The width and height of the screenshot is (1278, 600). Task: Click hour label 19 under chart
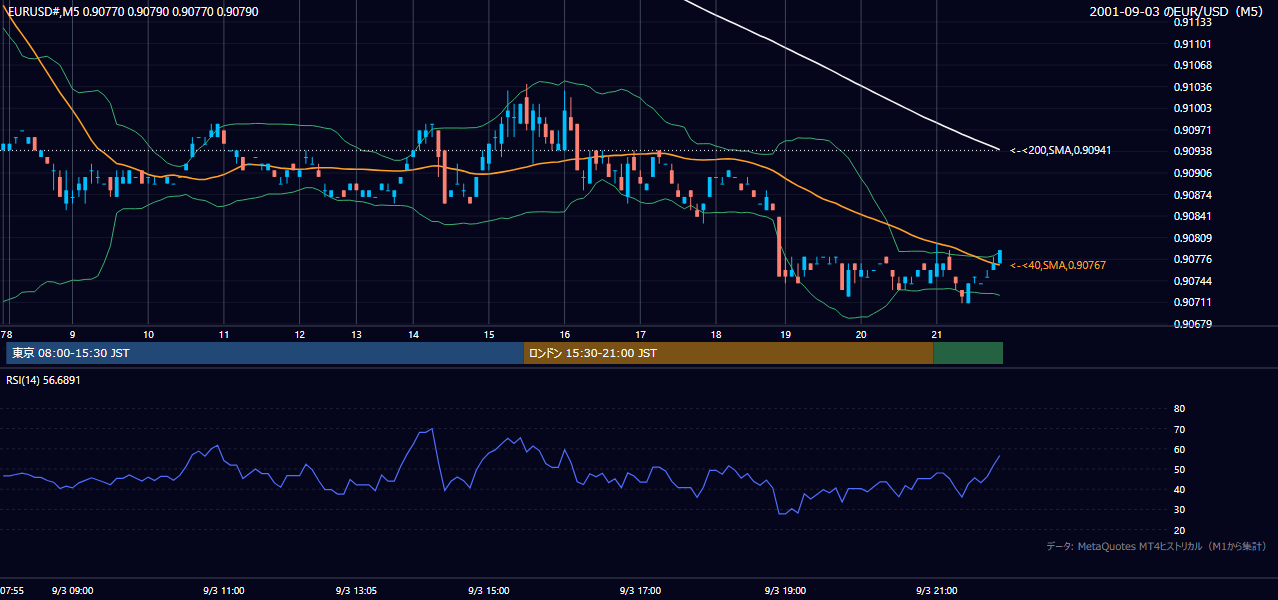785,334
